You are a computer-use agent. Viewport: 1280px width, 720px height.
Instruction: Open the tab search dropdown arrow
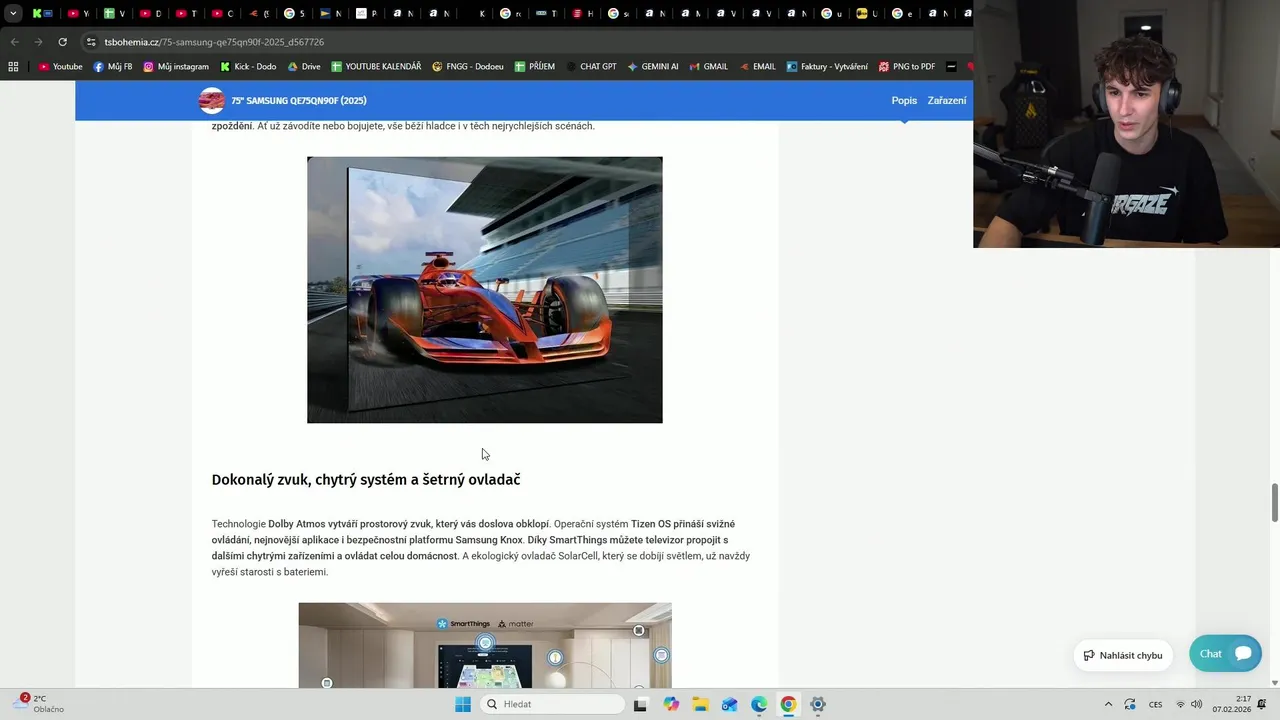click(13, 14)
